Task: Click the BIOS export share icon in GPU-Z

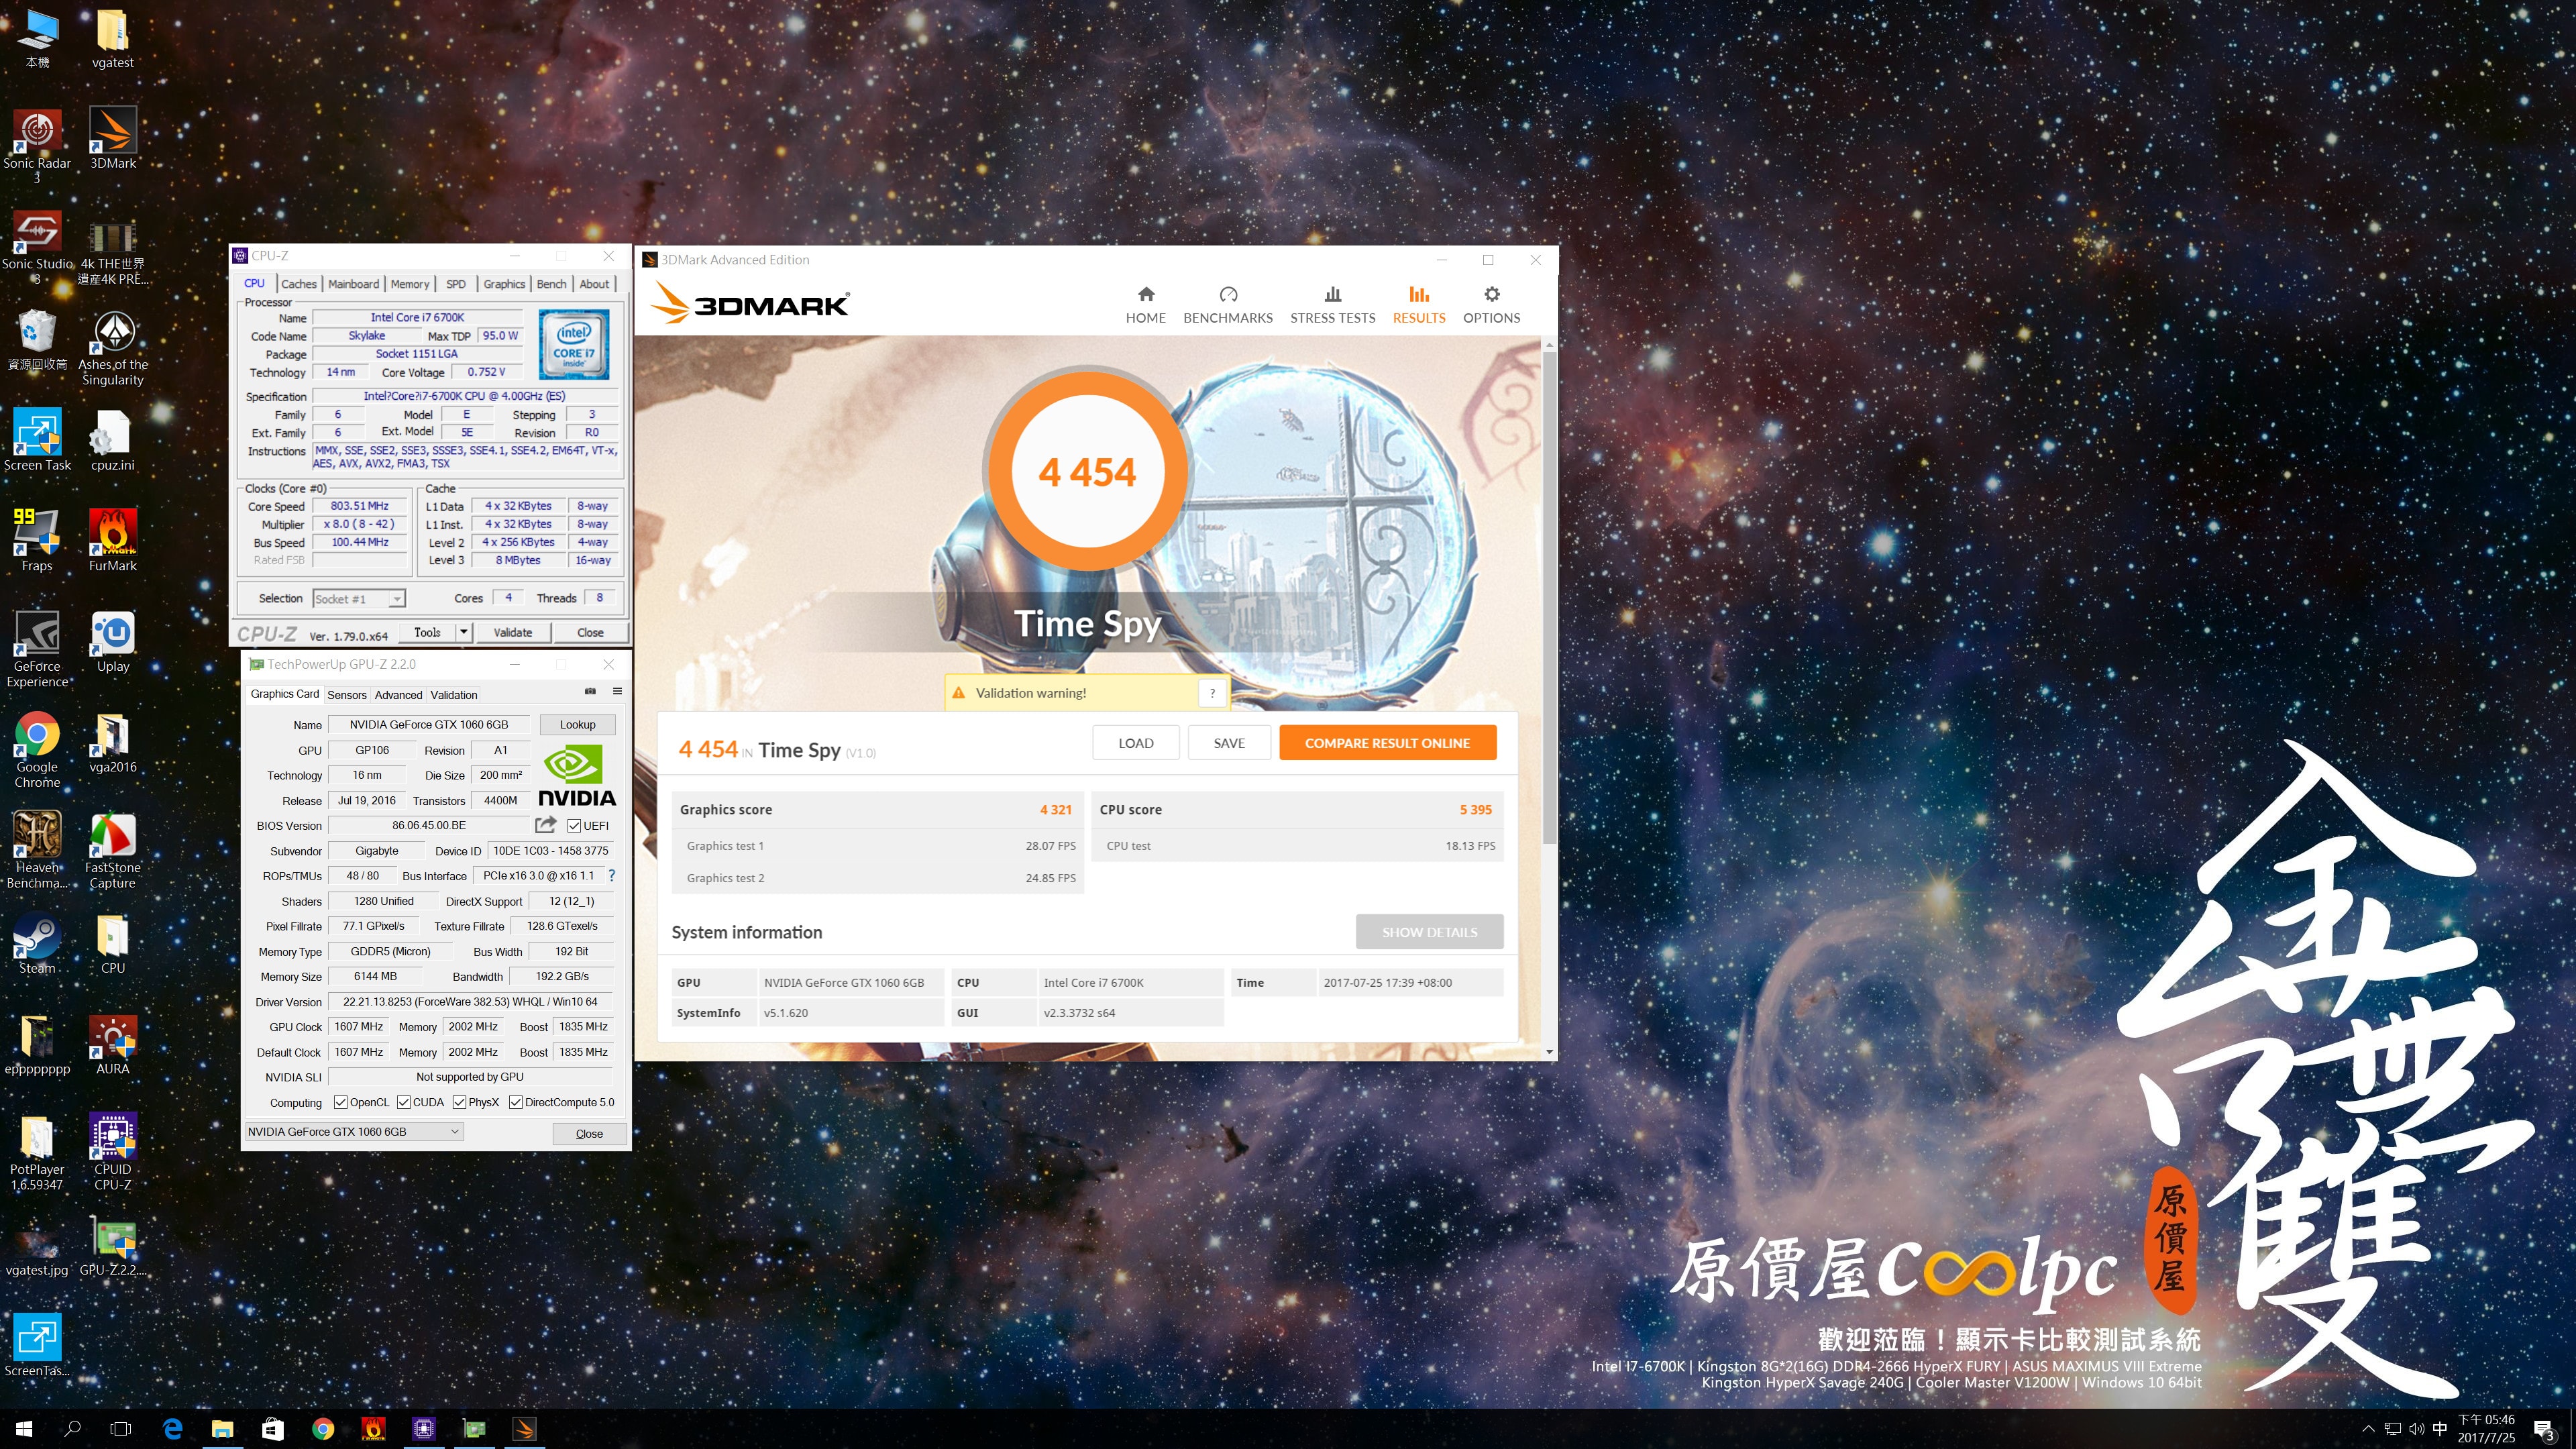Action: click(545, 824)
